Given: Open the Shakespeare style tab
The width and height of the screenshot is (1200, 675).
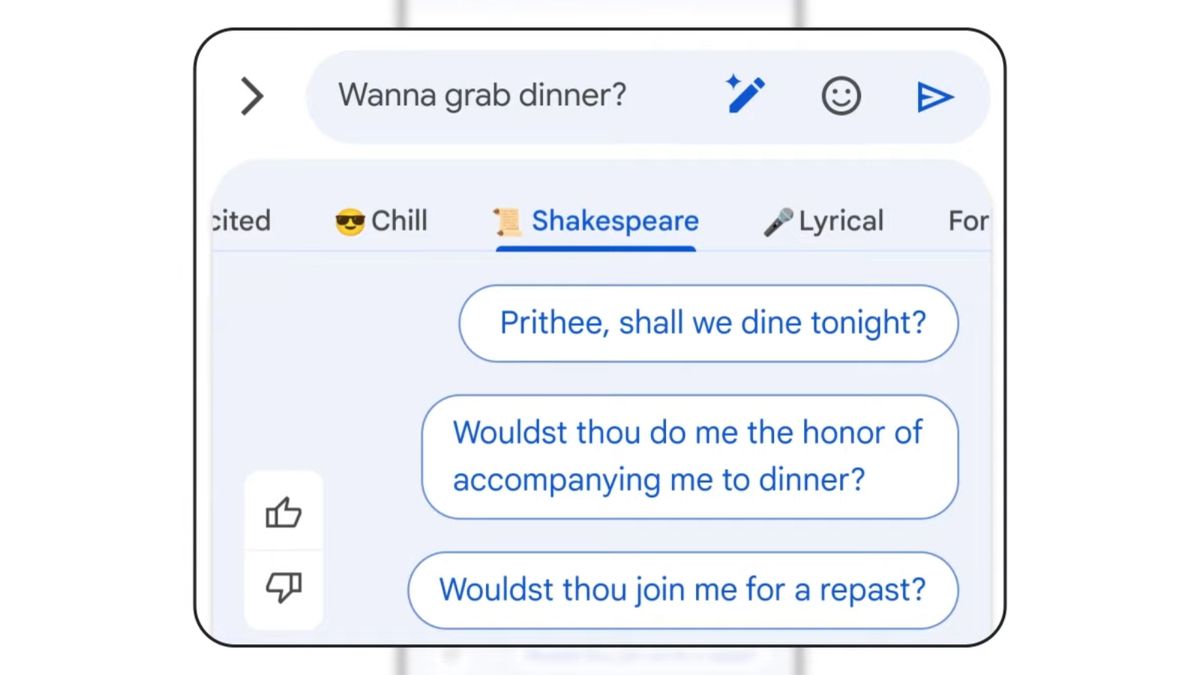Looking at the screenshot, I should point(595,220).
